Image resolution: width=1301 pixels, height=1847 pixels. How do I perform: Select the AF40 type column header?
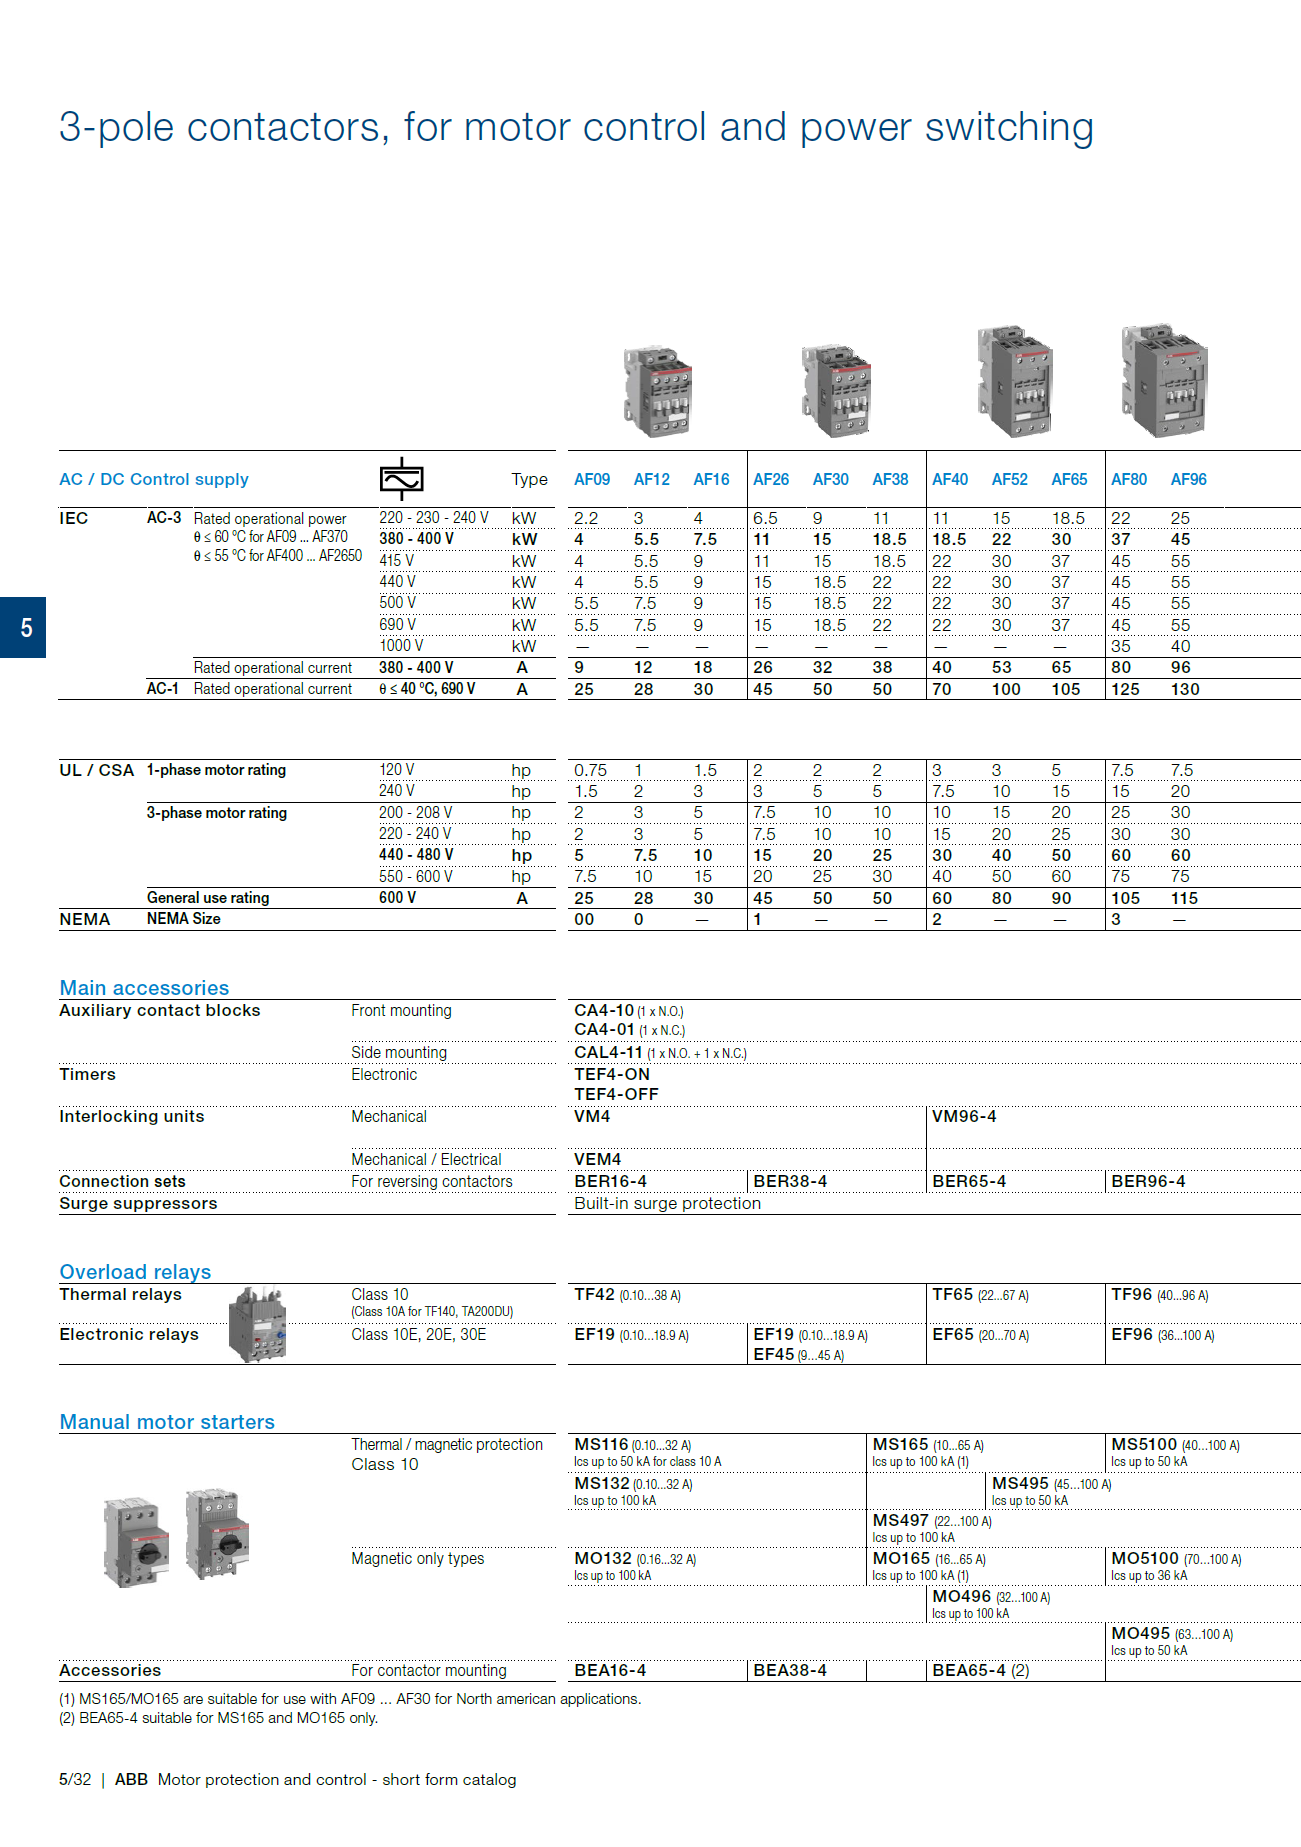pos(950,480)
